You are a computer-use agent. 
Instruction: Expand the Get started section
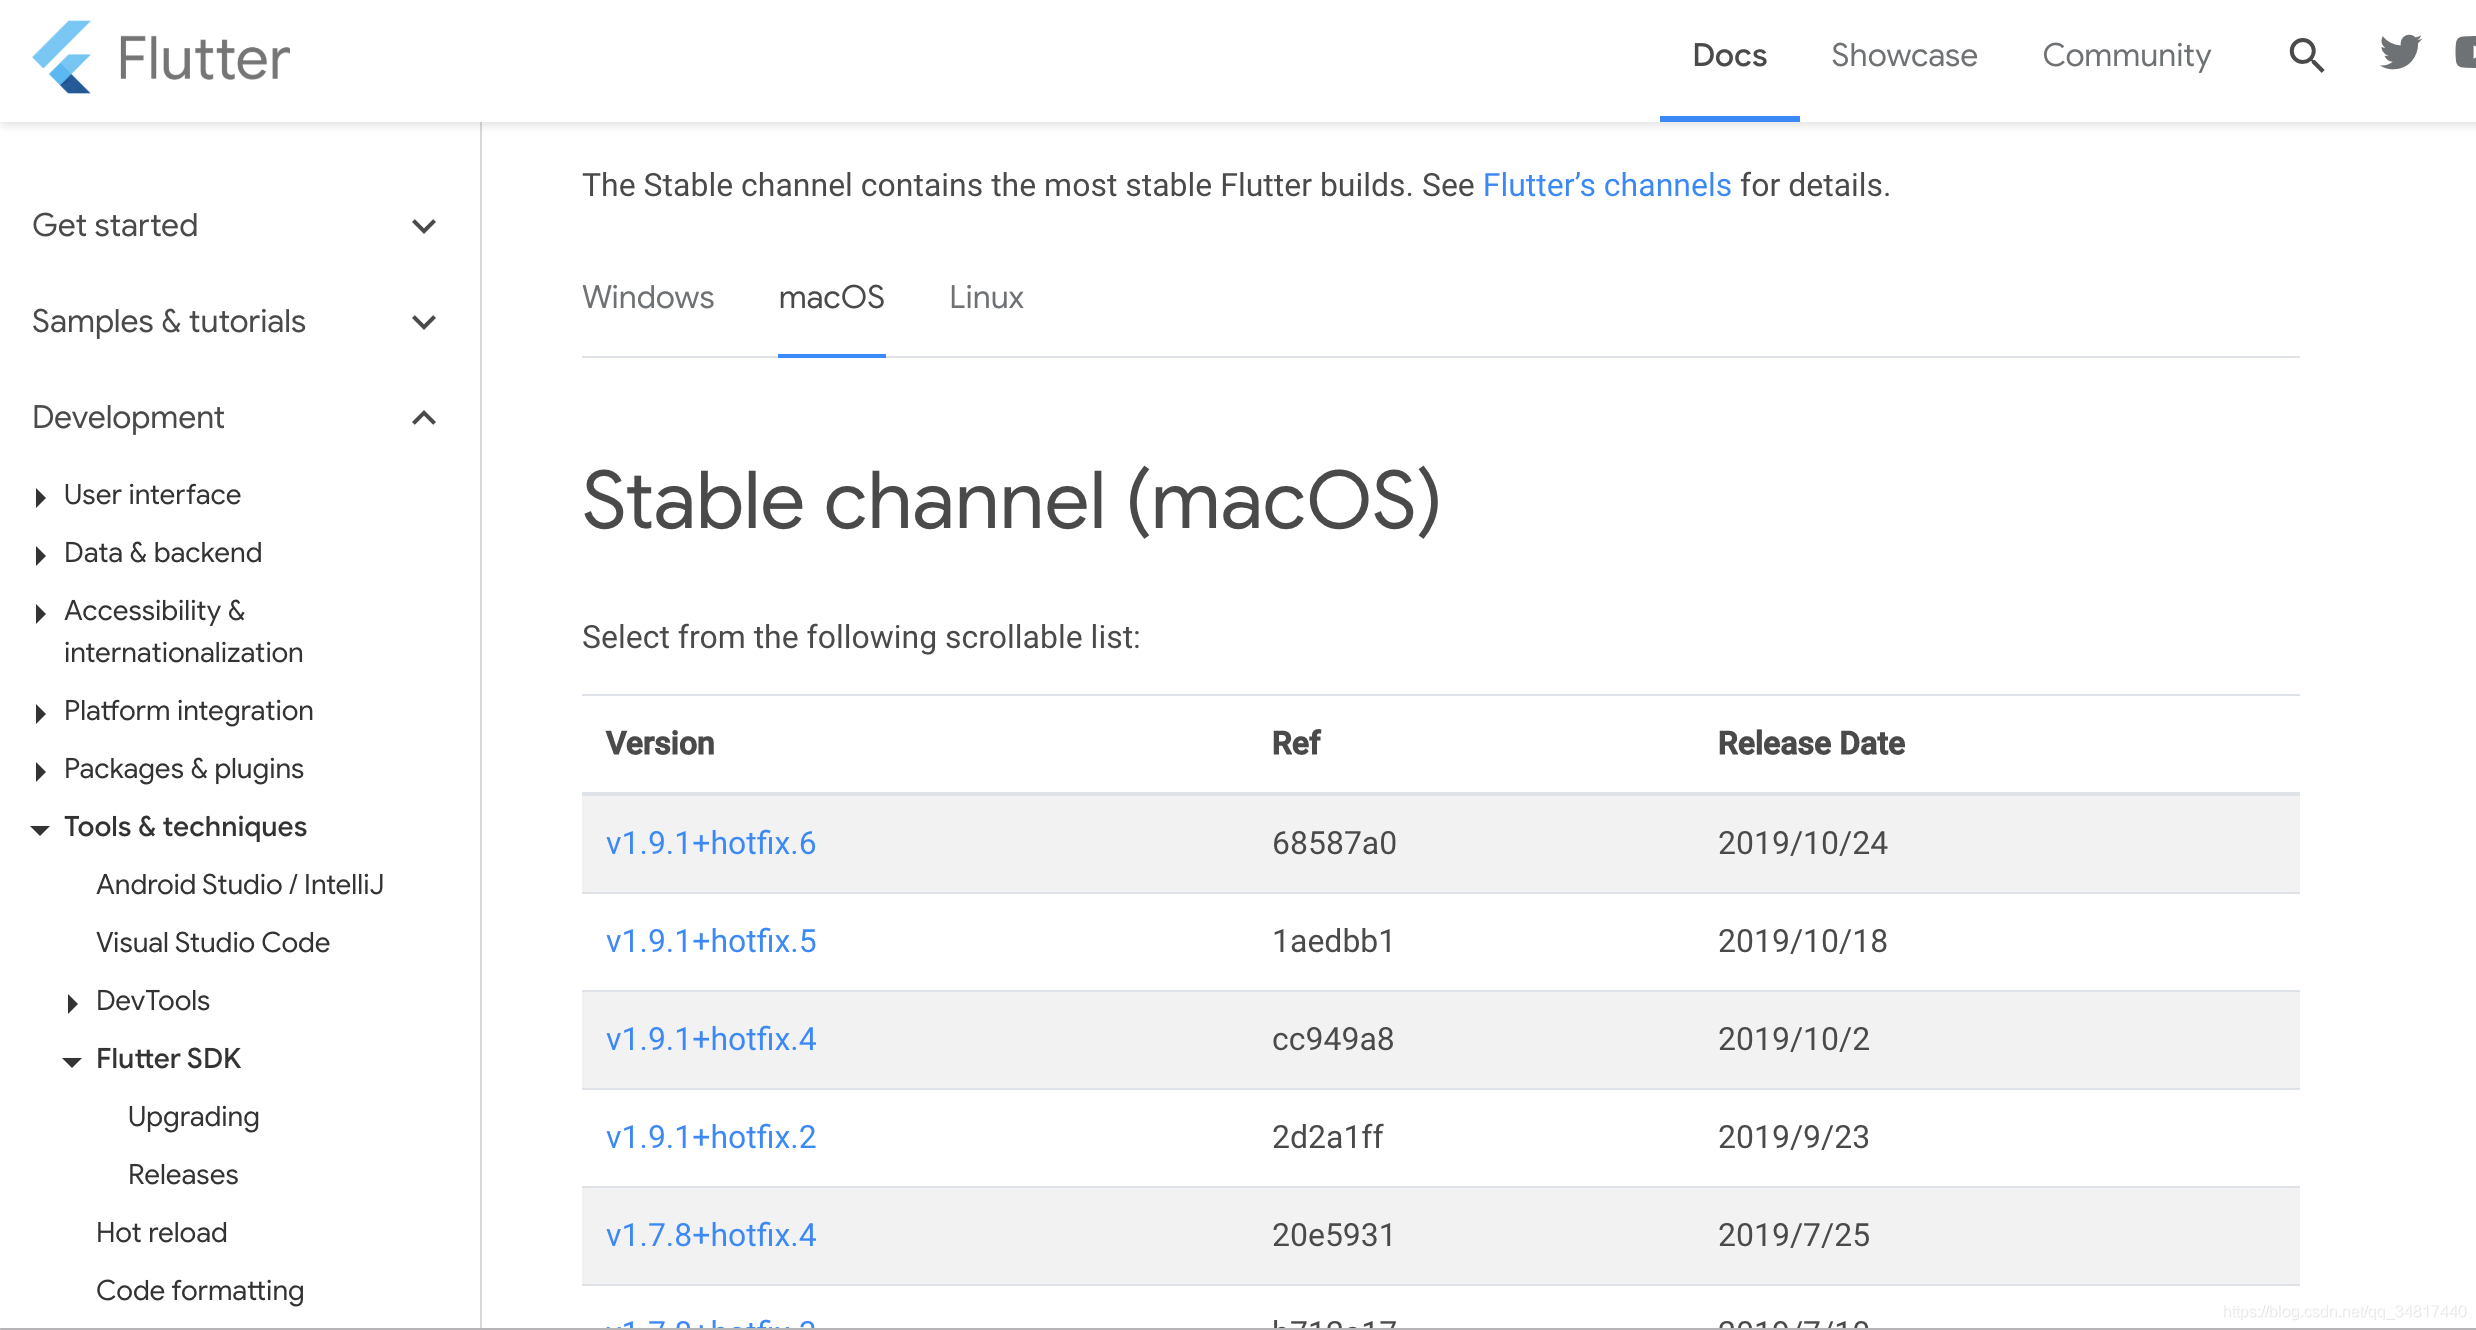tap(424, 226)
